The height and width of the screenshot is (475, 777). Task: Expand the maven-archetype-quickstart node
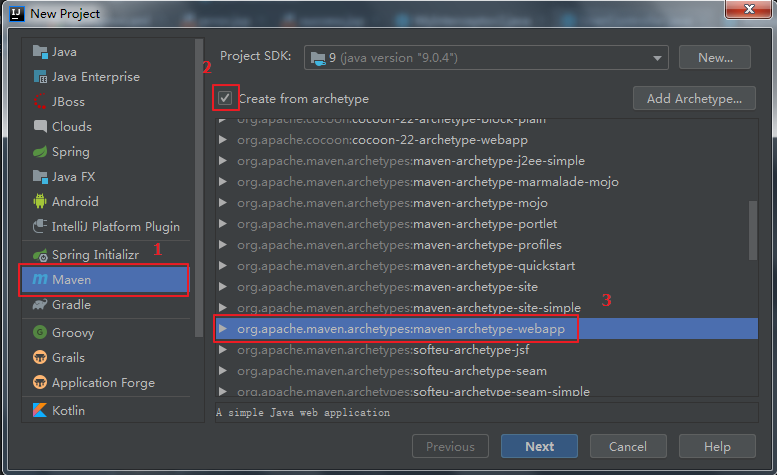tap(223, 265)
